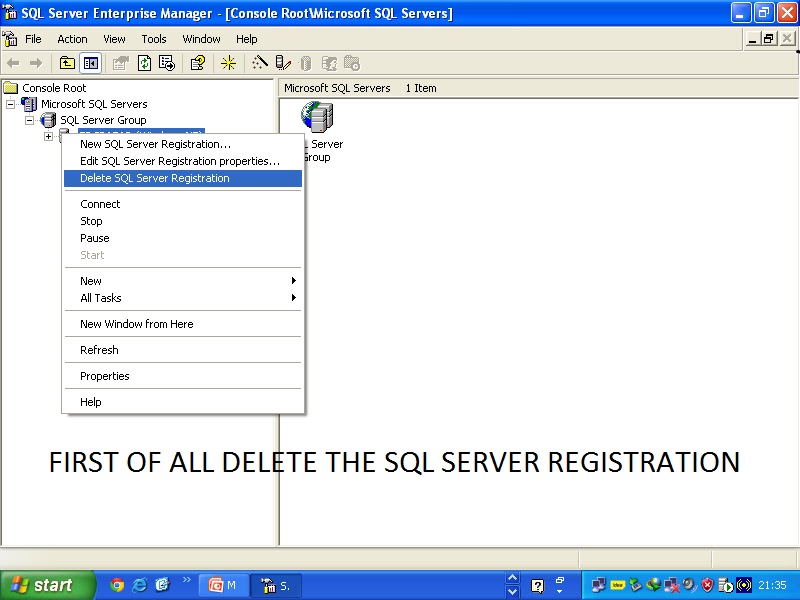Click the New (yellow star) toolbar icon
The height and width of the screenshot is (600, 800).
tap(228, 63)
